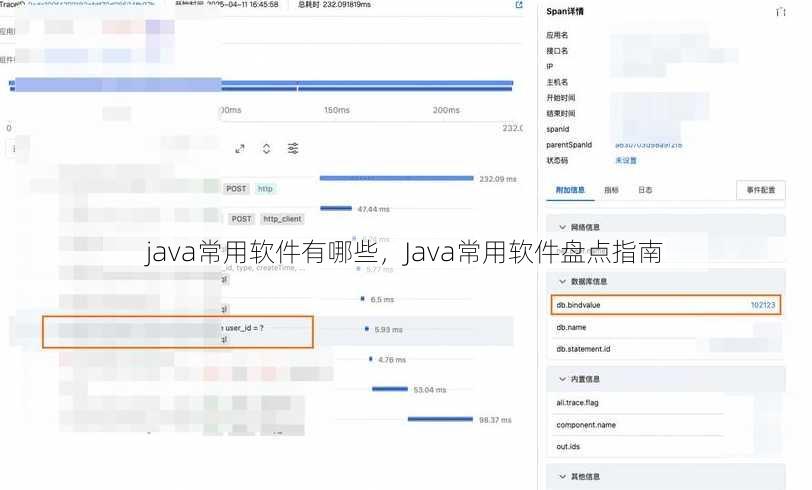Select the out.ids attribute row
The height and width of the screenshot is (490, 812).
(665, 446)
